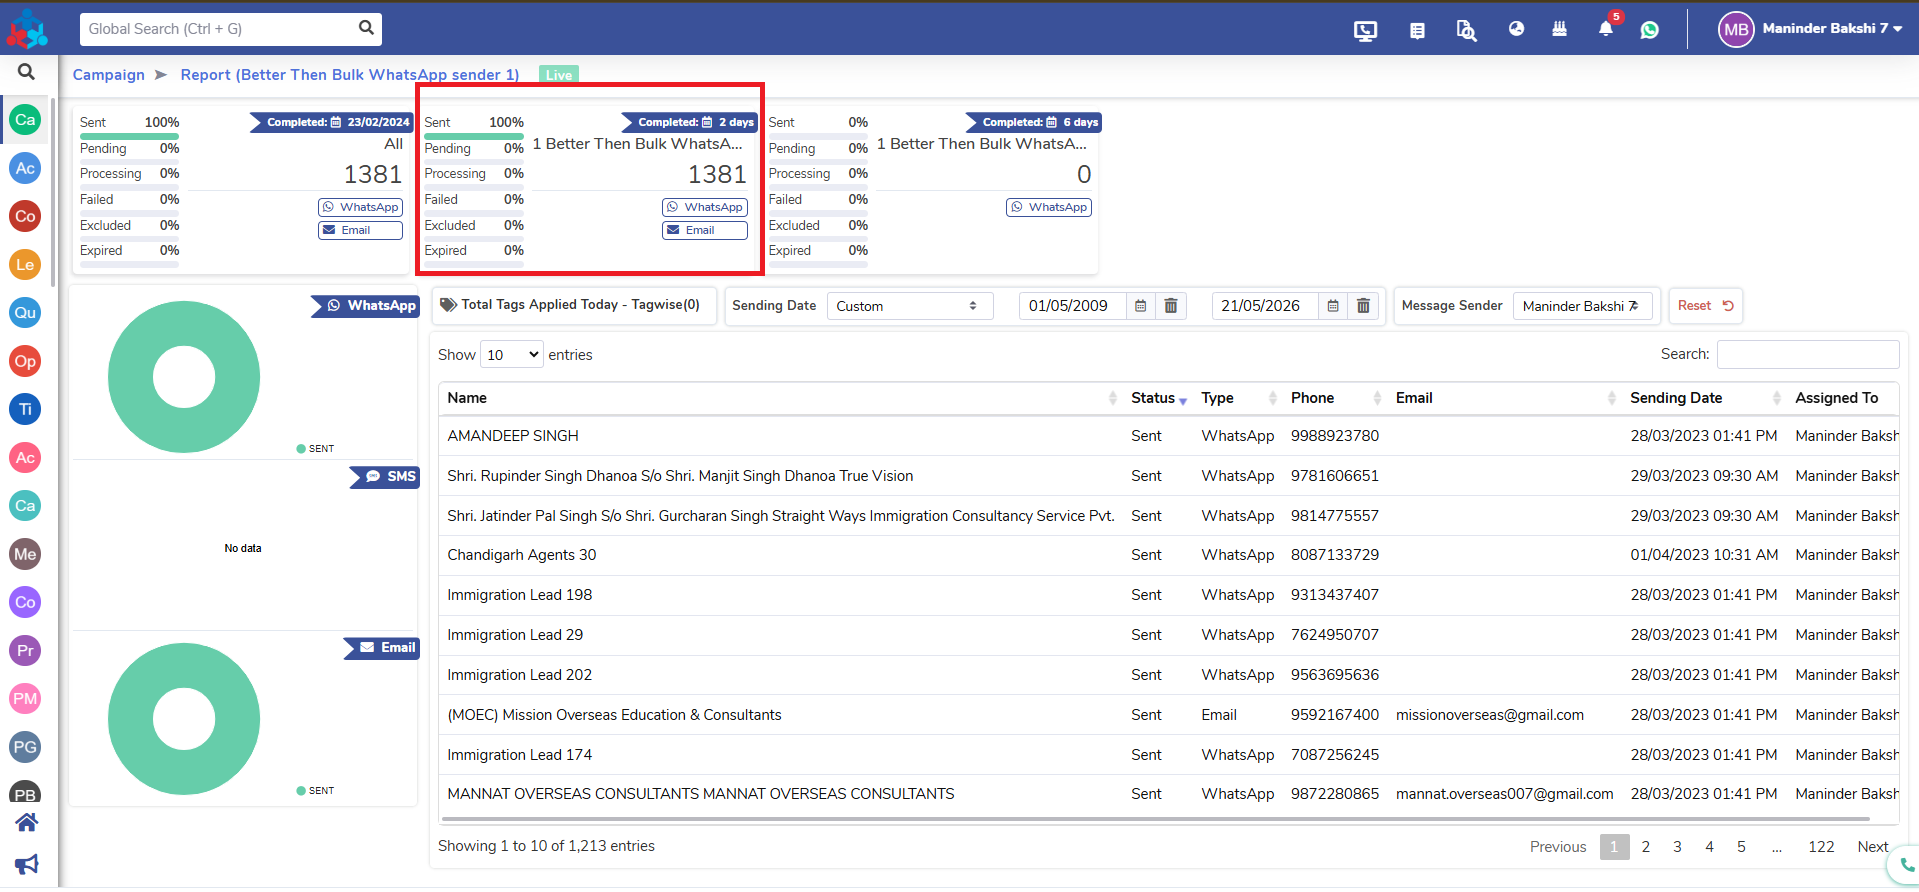Screen dimensions: 1919x892
Task: Select the red Op sidebar circle
Action: click(25, 361)
